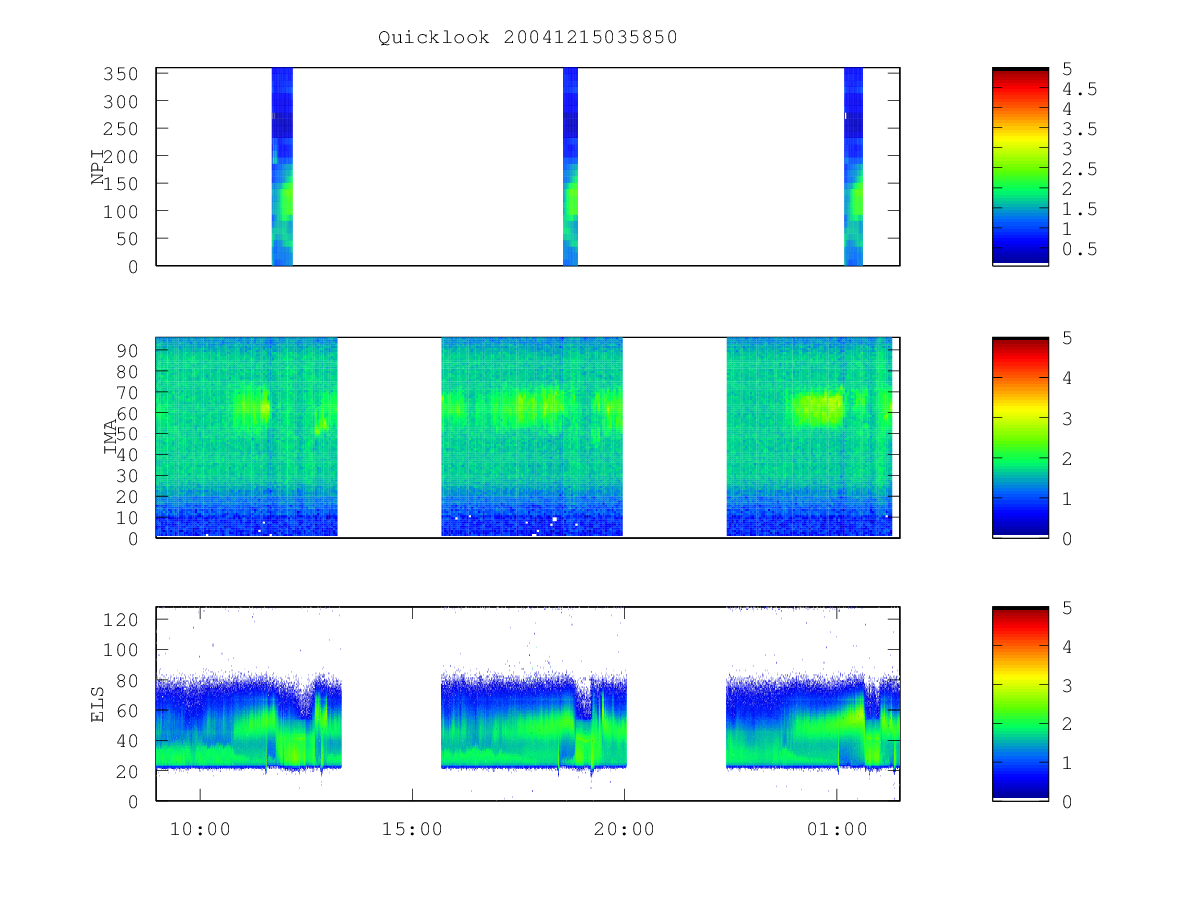Click the Quicklook 20041215035850 title
1200x900 pixels.
point(528,38)
